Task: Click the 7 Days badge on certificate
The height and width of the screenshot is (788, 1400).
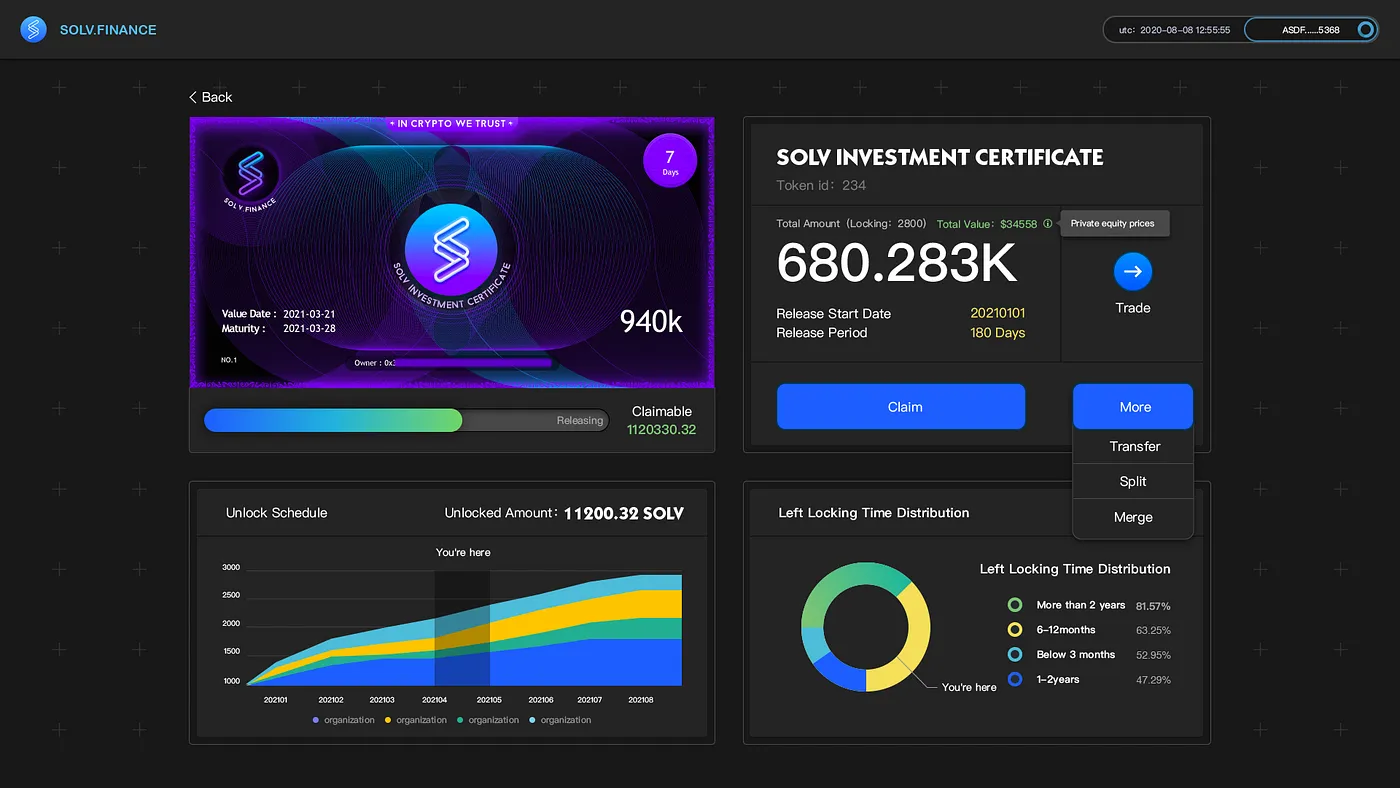Action: point(670,161)
